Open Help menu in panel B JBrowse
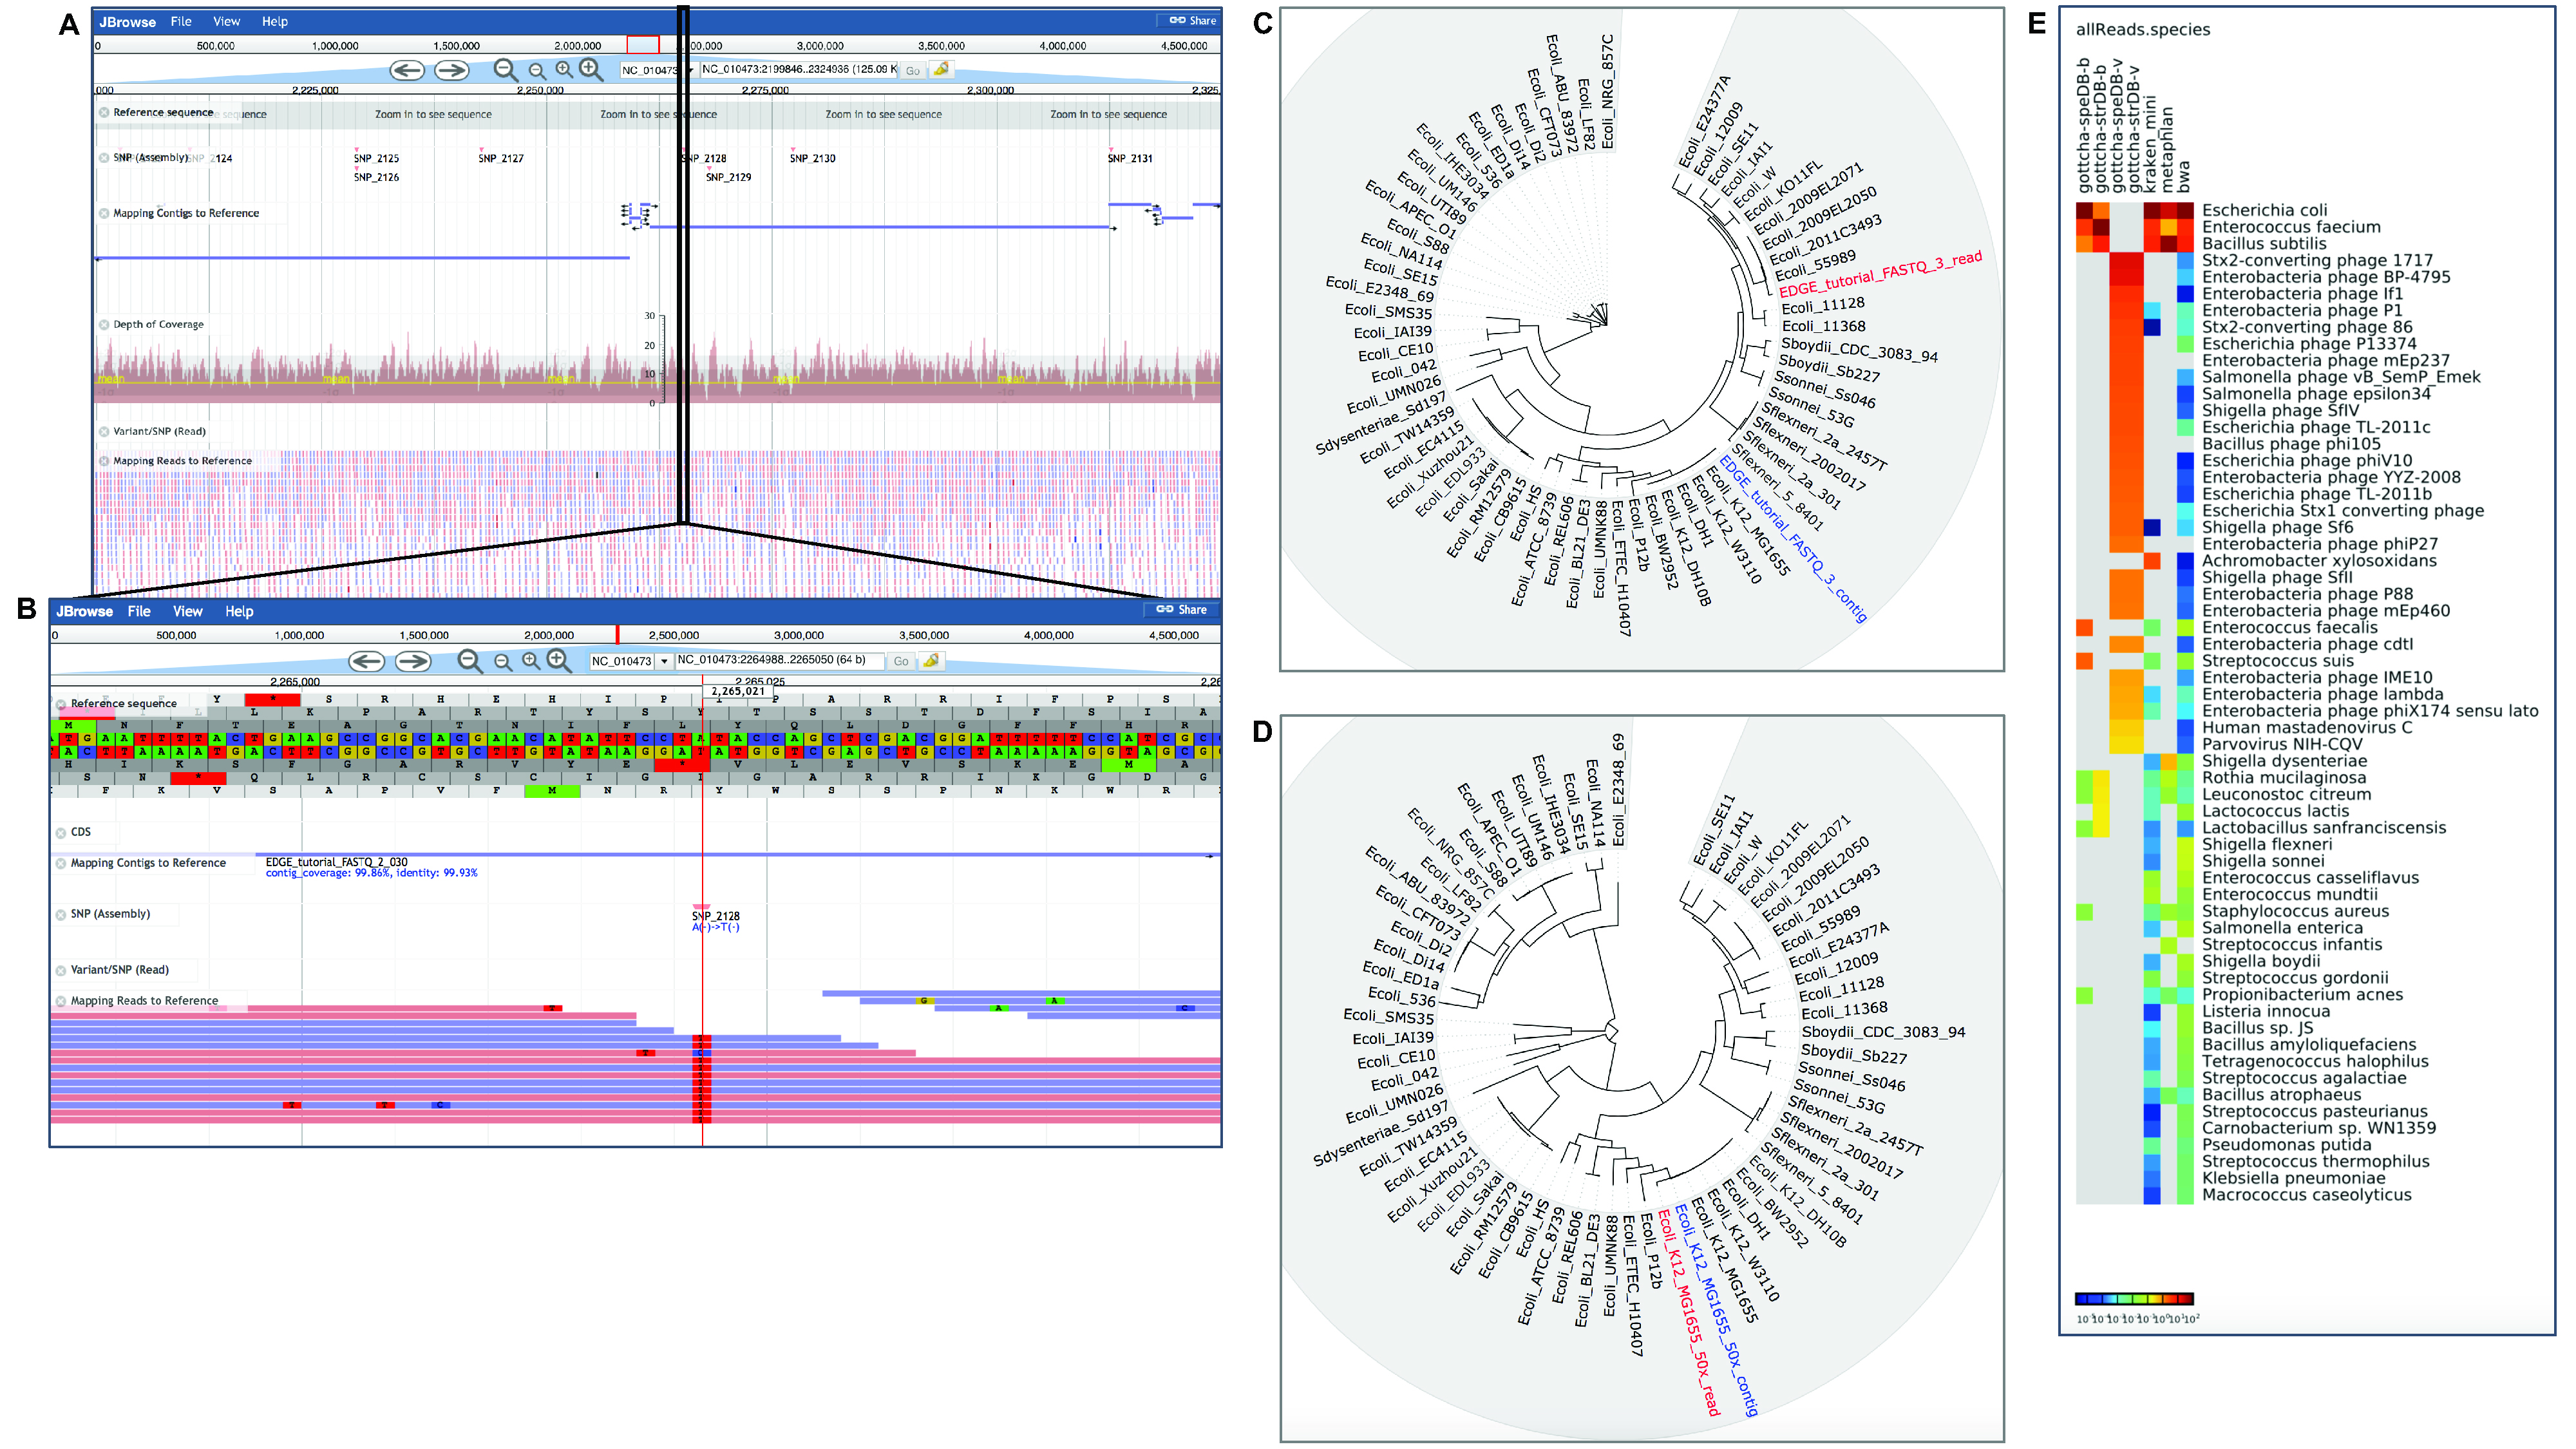 pos(239,612)
